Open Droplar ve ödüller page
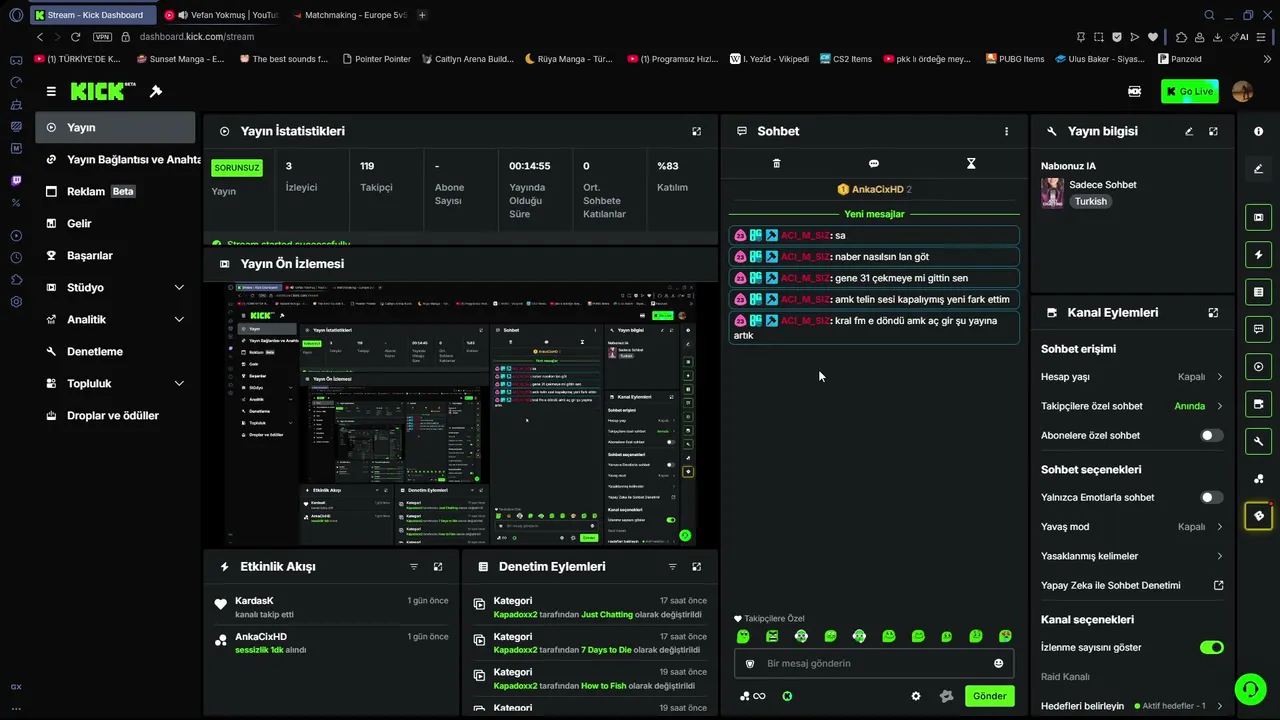 tap(115, 415)
